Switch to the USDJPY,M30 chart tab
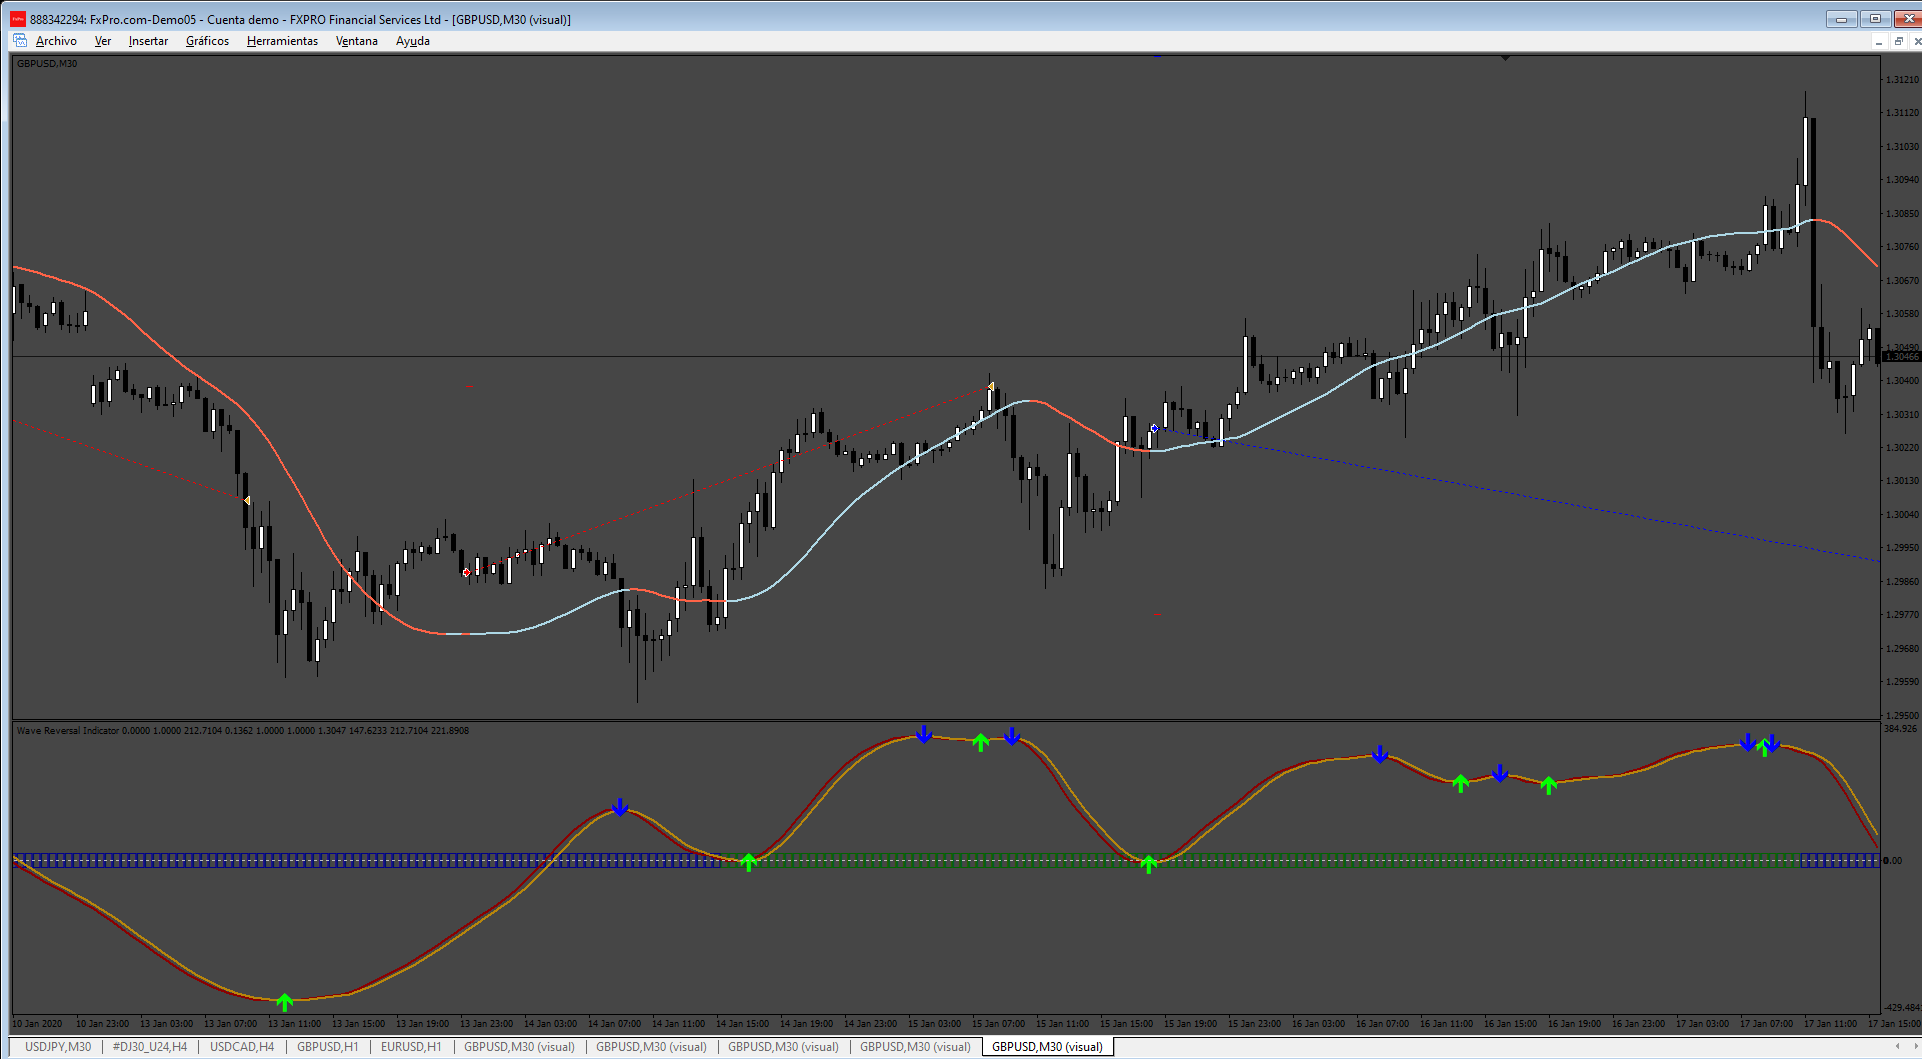The image size is (1922, 1059). point(58,1047)
